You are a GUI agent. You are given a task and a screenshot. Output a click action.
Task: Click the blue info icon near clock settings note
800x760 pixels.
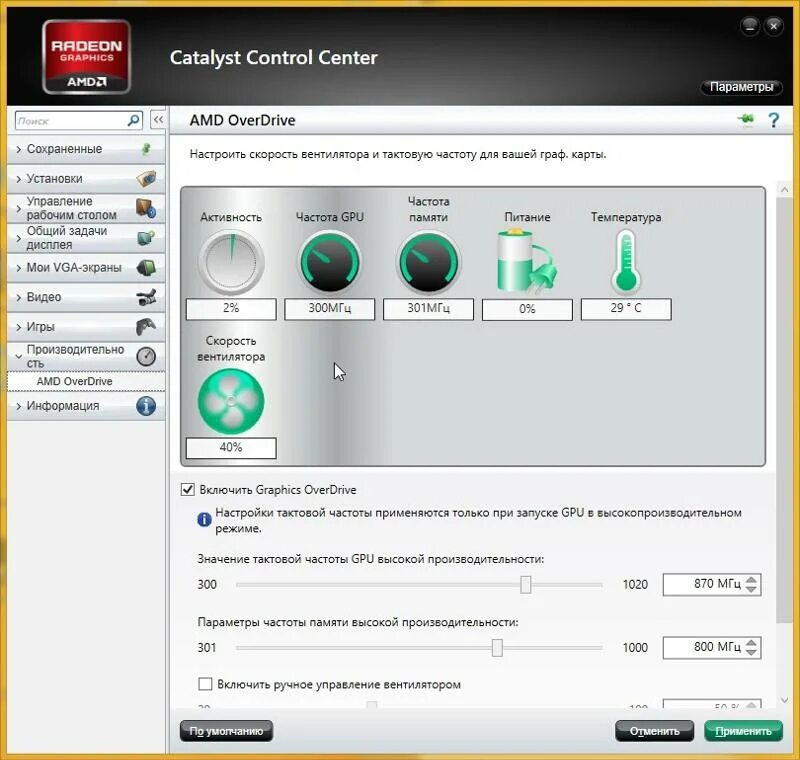(204, 519)
